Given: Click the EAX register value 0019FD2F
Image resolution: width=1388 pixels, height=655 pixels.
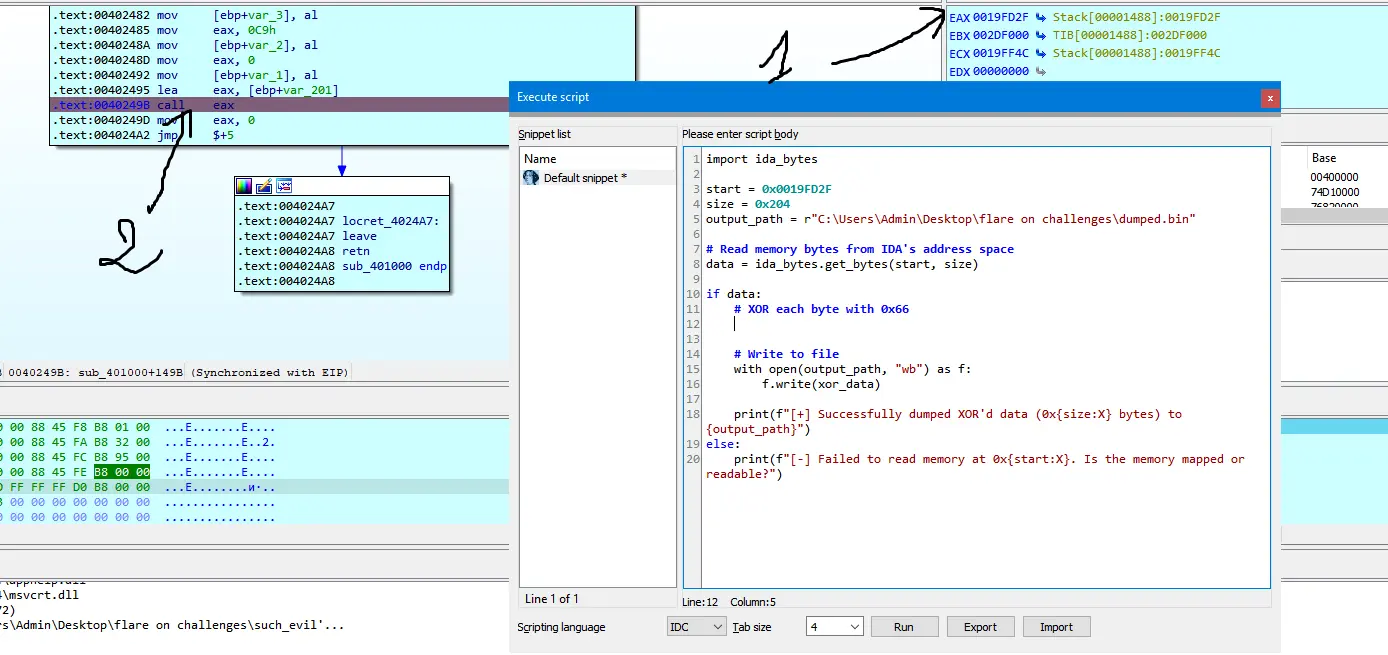Looking at the screenshot, I should click(1002, 17).
